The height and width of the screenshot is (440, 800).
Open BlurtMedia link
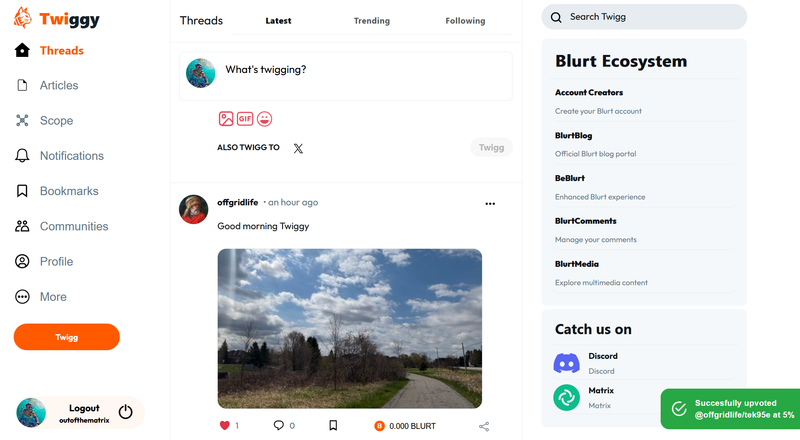pyautogui.click(x=577, y=264)
